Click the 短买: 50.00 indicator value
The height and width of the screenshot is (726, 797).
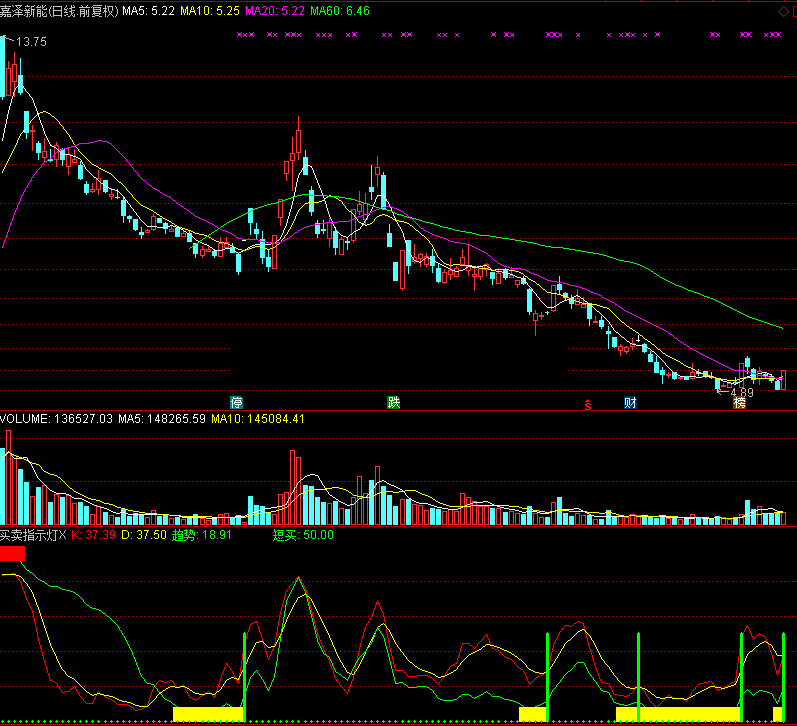(x=303, y=535)
